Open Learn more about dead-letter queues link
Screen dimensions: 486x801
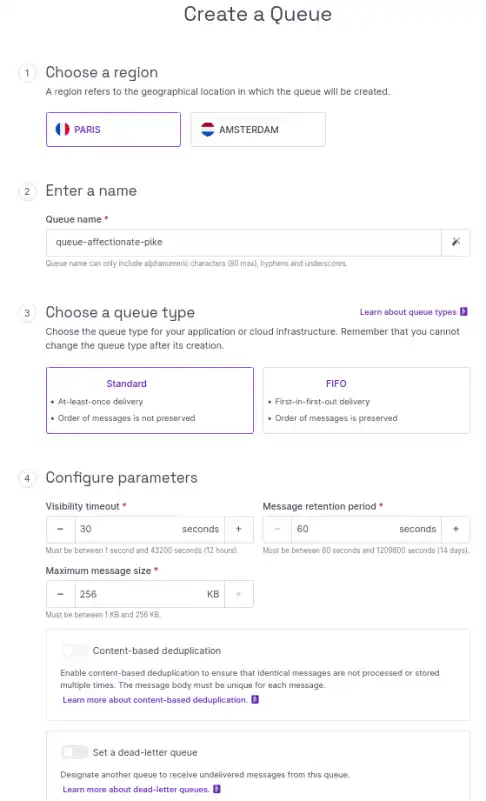click(136, 789)
